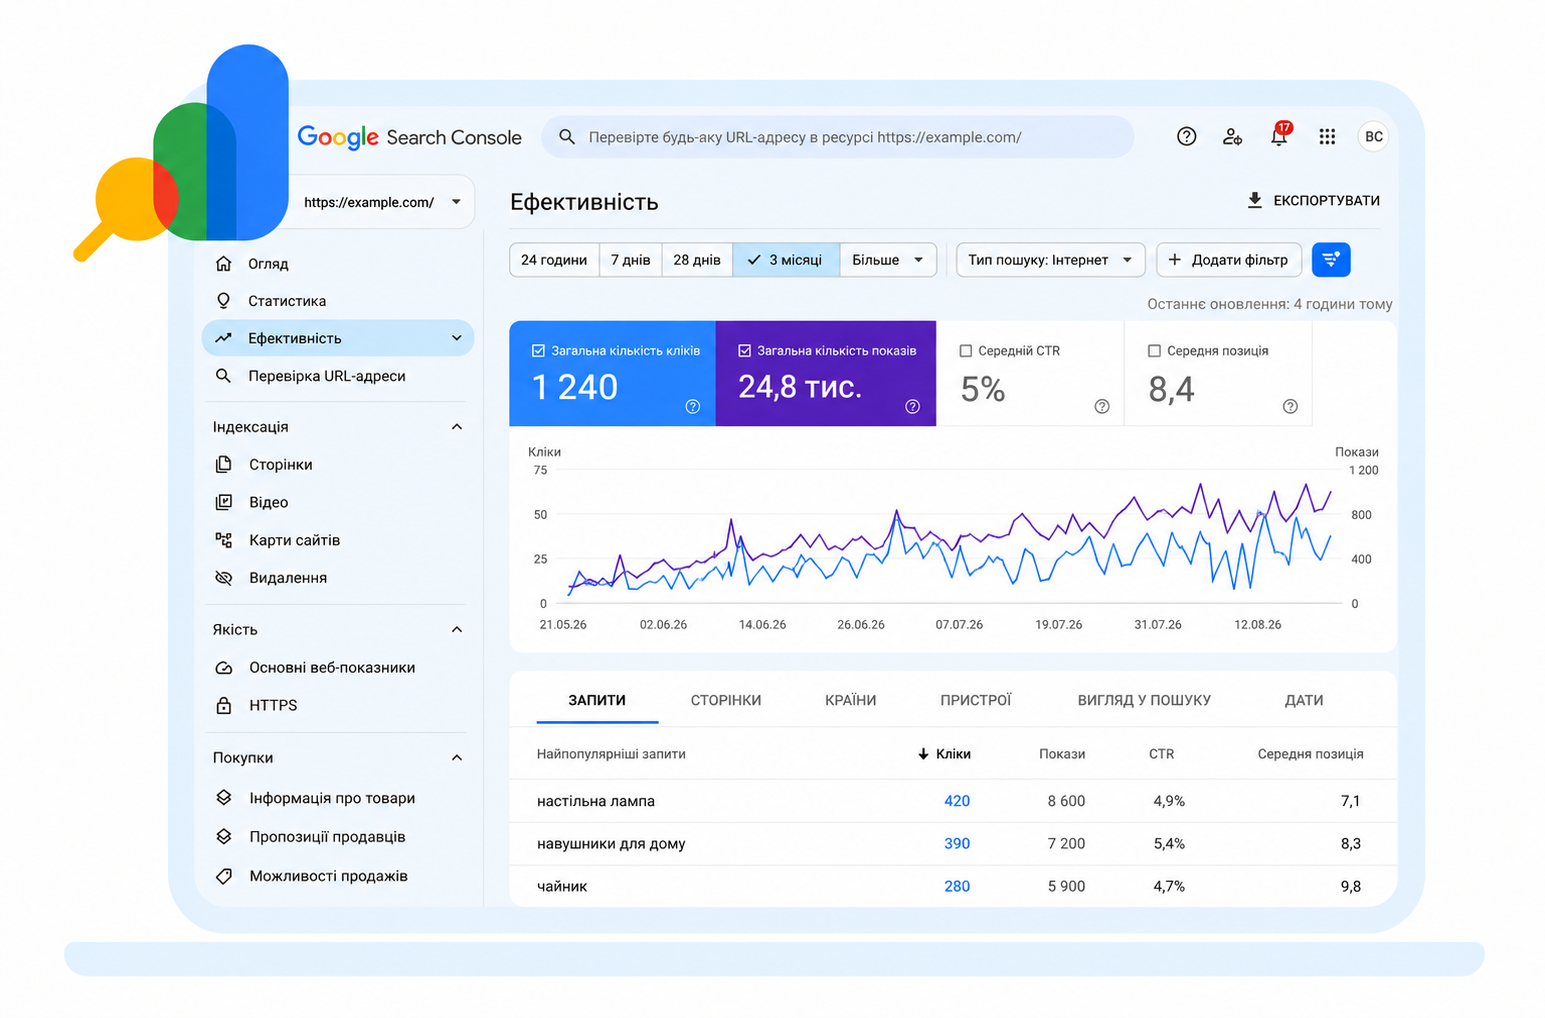The width and height of the screenshot is (1545, 1018).
Task: Open the https://example.com/ property dropdown
Action: click(x=382, y=202)
